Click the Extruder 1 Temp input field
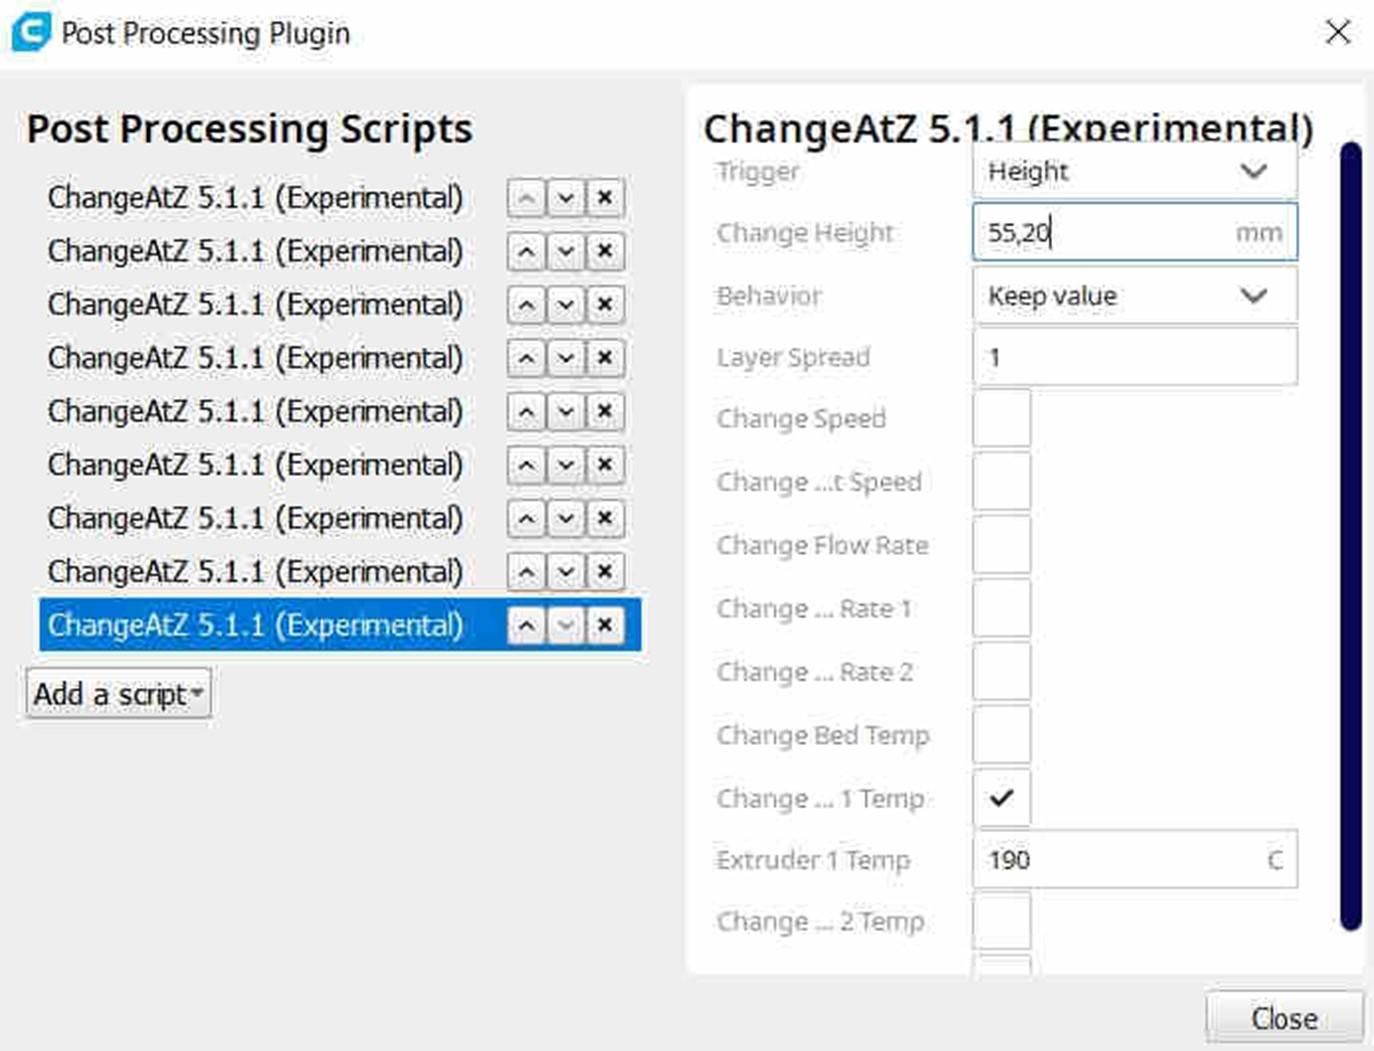This screenshot has height=1051, width=1374. coord(1120,860)
